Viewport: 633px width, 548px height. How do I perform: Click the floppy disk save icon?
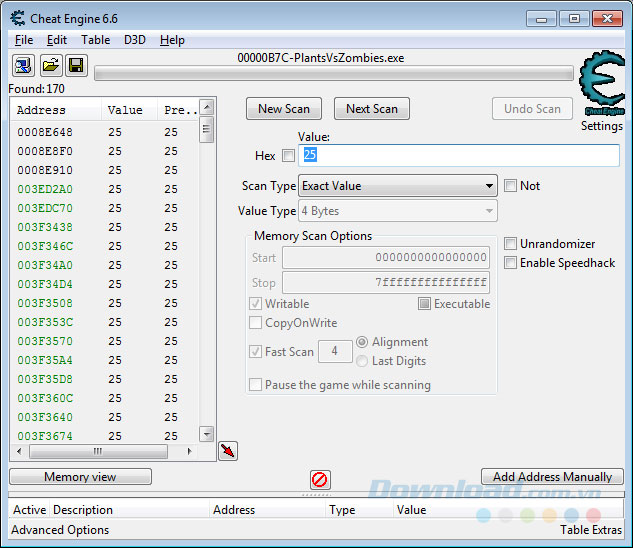click(76, 66)
